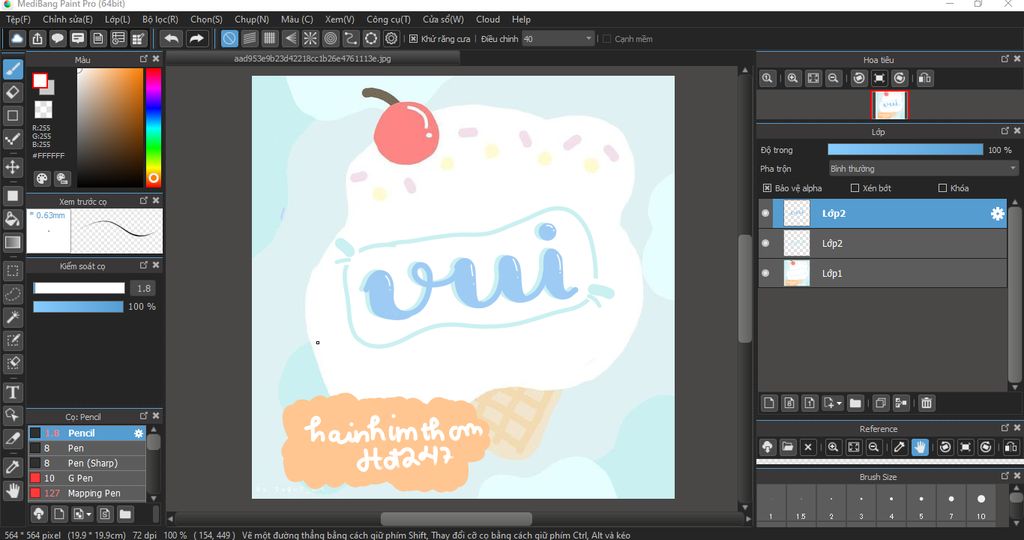Select the Move tool
1024x540 pixels.
(x=12, y=167)
